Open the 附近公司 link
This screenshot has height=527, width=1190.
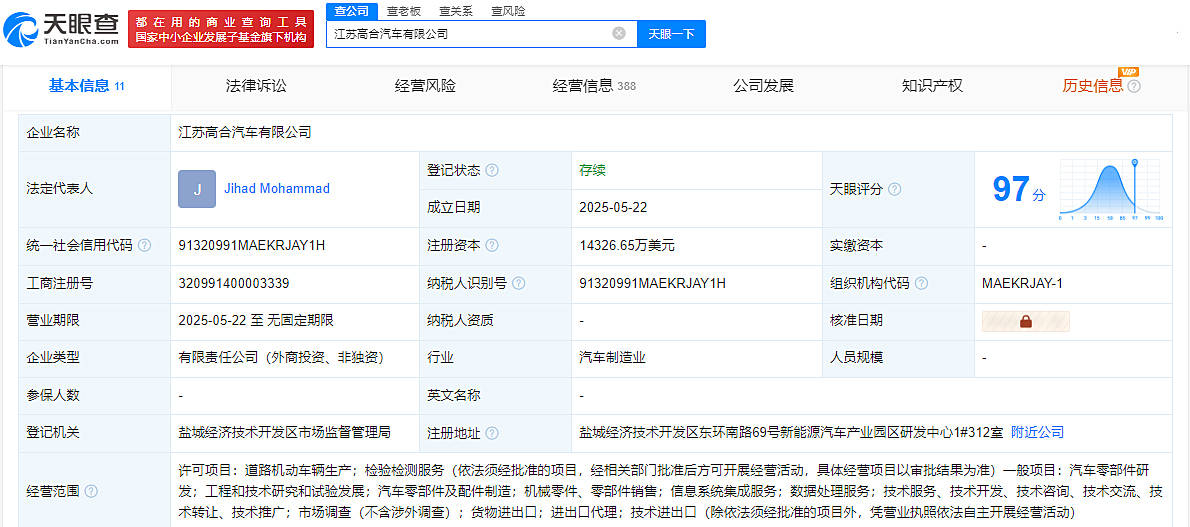click(x=1037, y=432)
